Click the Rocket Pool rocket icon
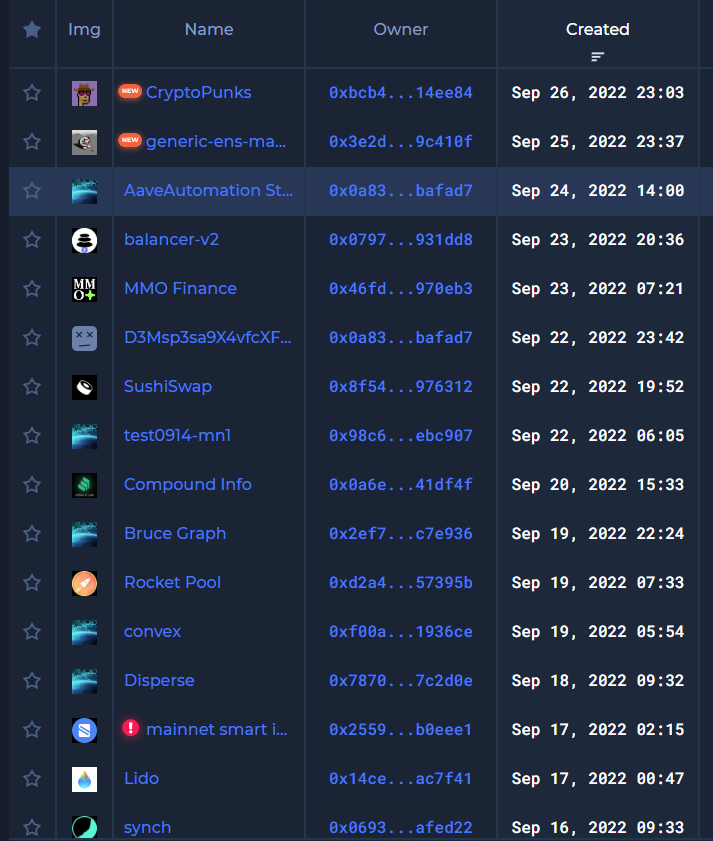The height and width of the screenshot is (841, 713). pos(84,584)
